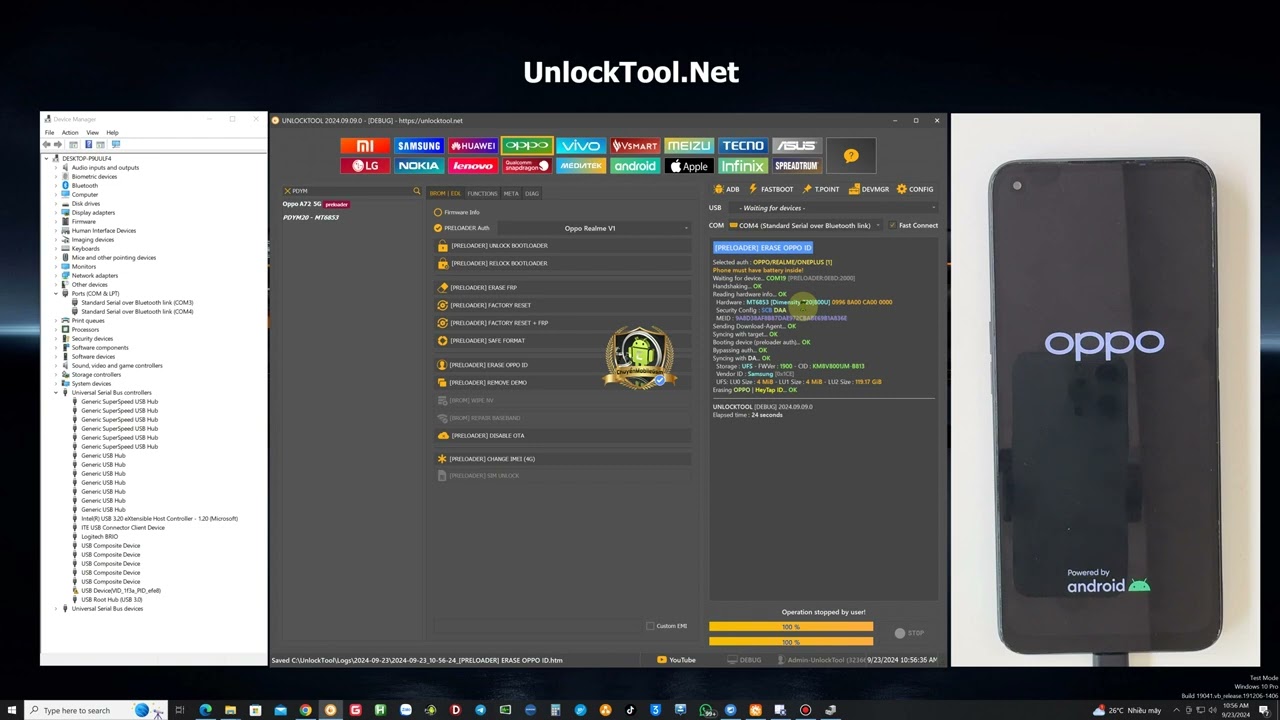
Task: Select the PRELOADER Auth radio option
Action: point(438,228)
